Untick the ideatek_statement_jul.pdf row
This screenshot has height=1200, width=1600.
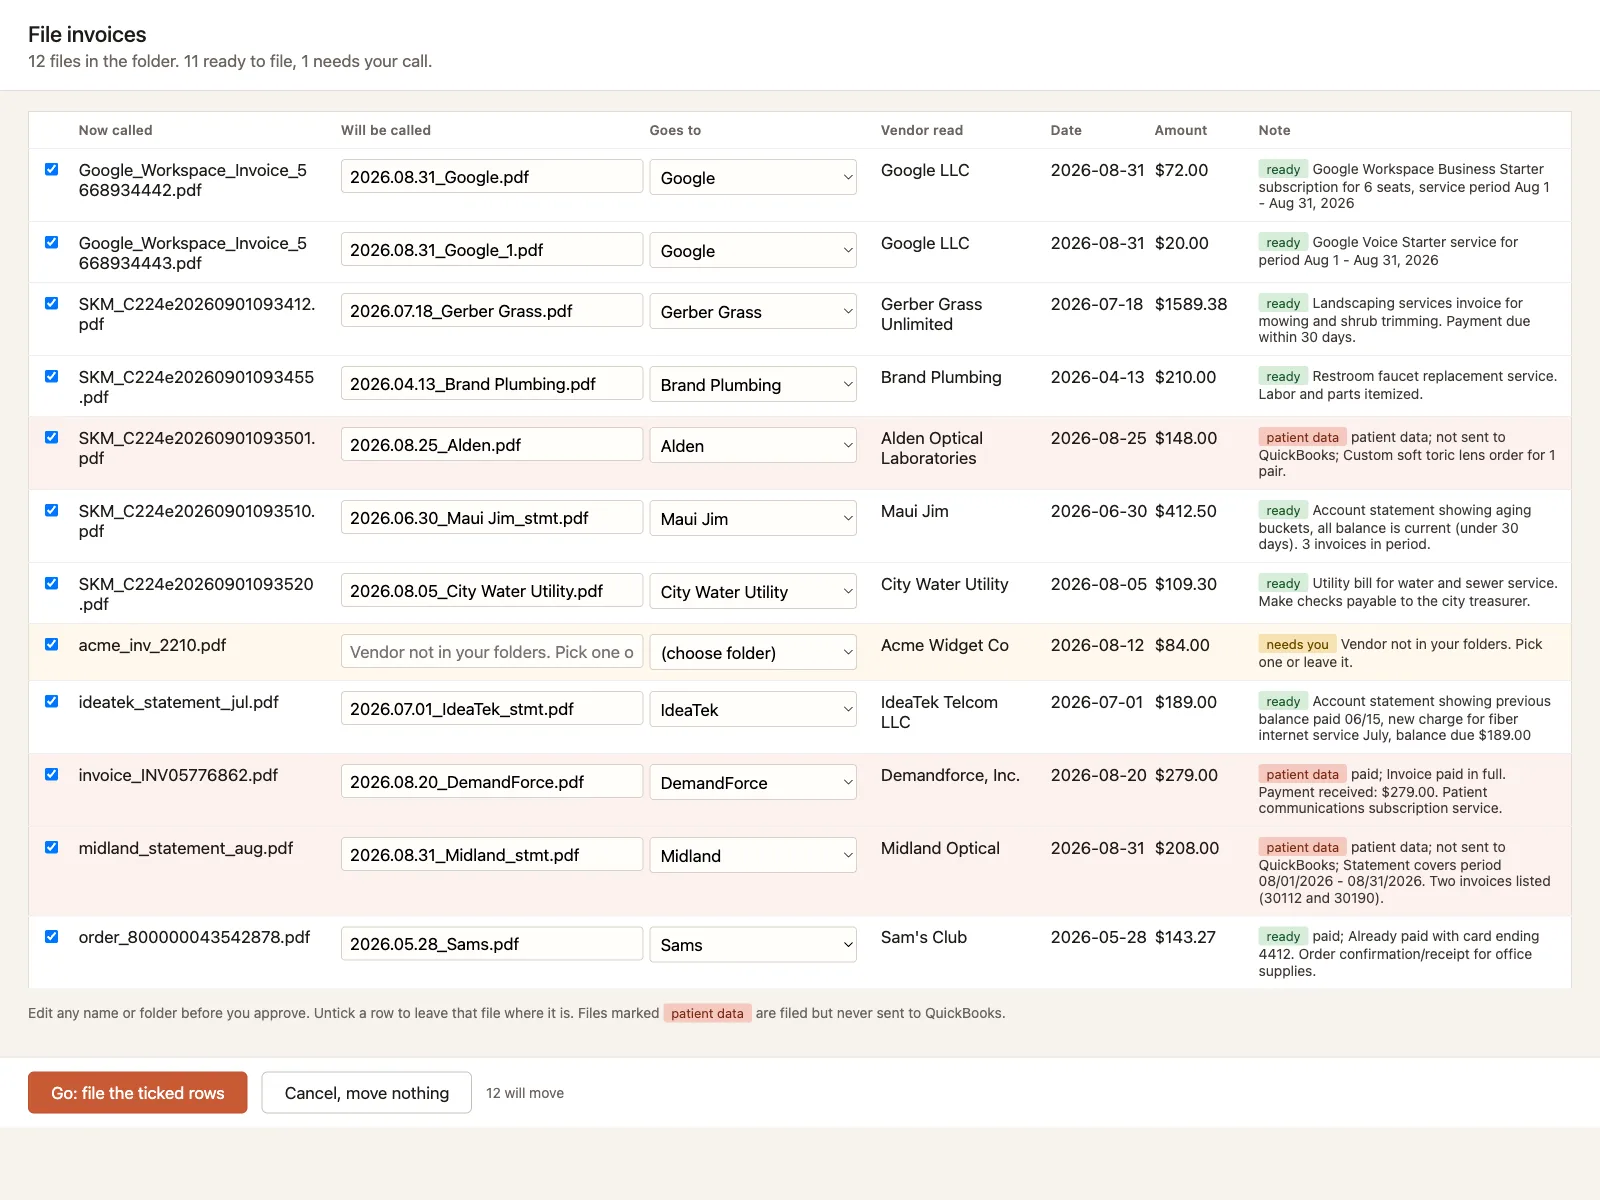pos(51,701)
